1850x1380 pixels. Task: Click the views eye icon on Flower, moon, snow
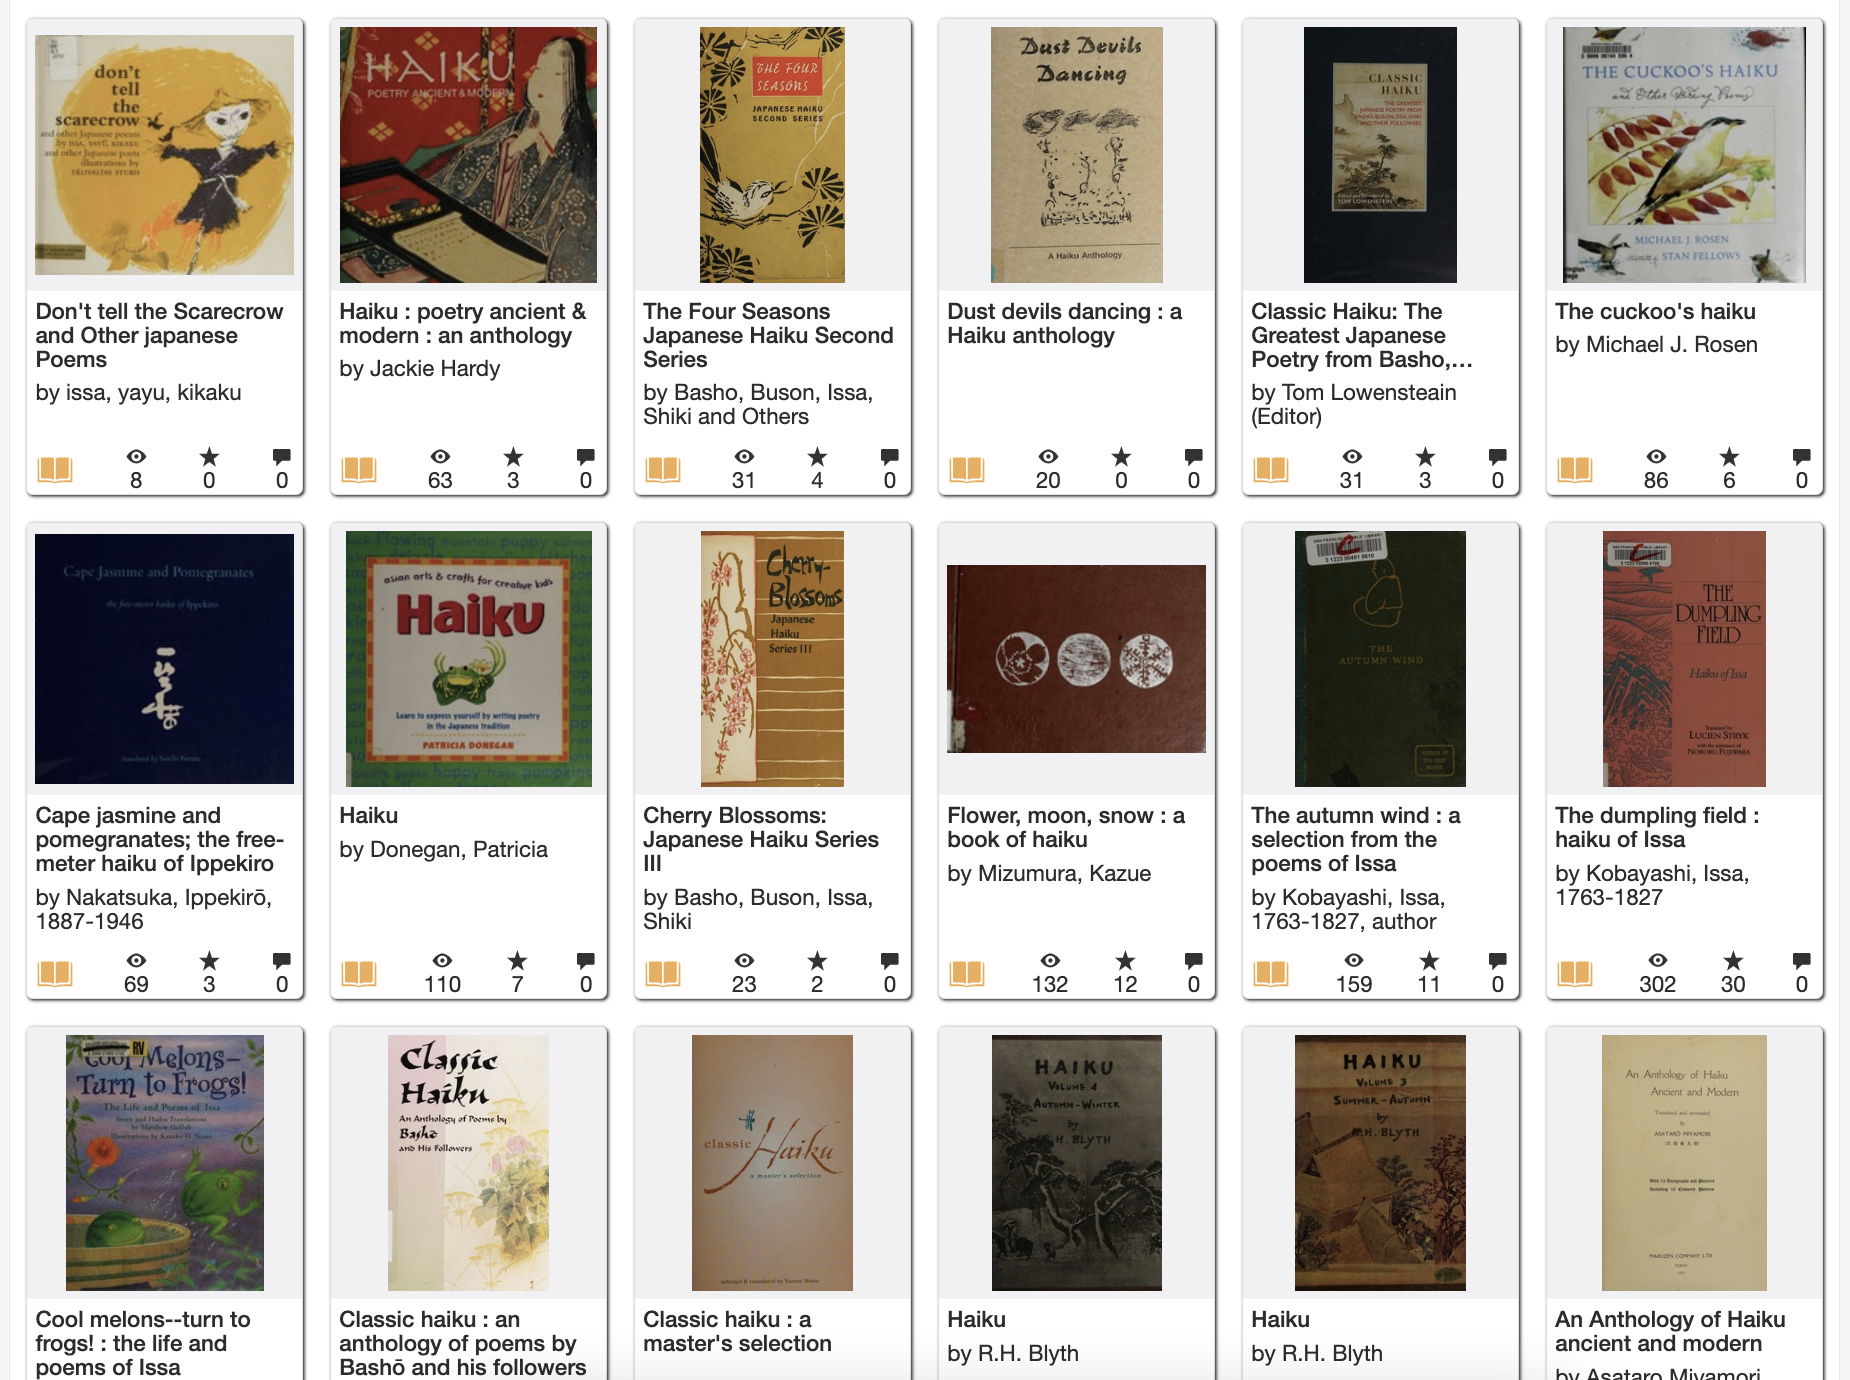1050,961
